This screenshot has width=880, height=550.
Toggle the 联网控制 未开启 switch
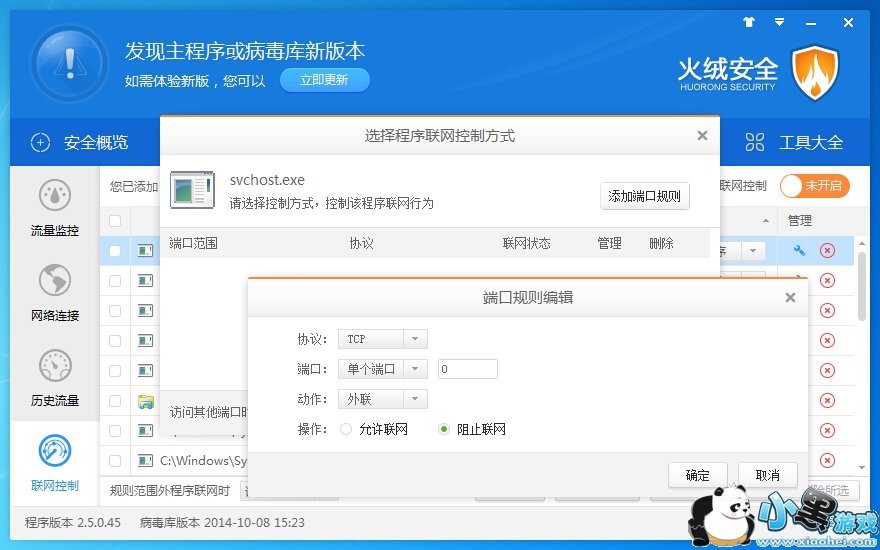coord(815,186)
